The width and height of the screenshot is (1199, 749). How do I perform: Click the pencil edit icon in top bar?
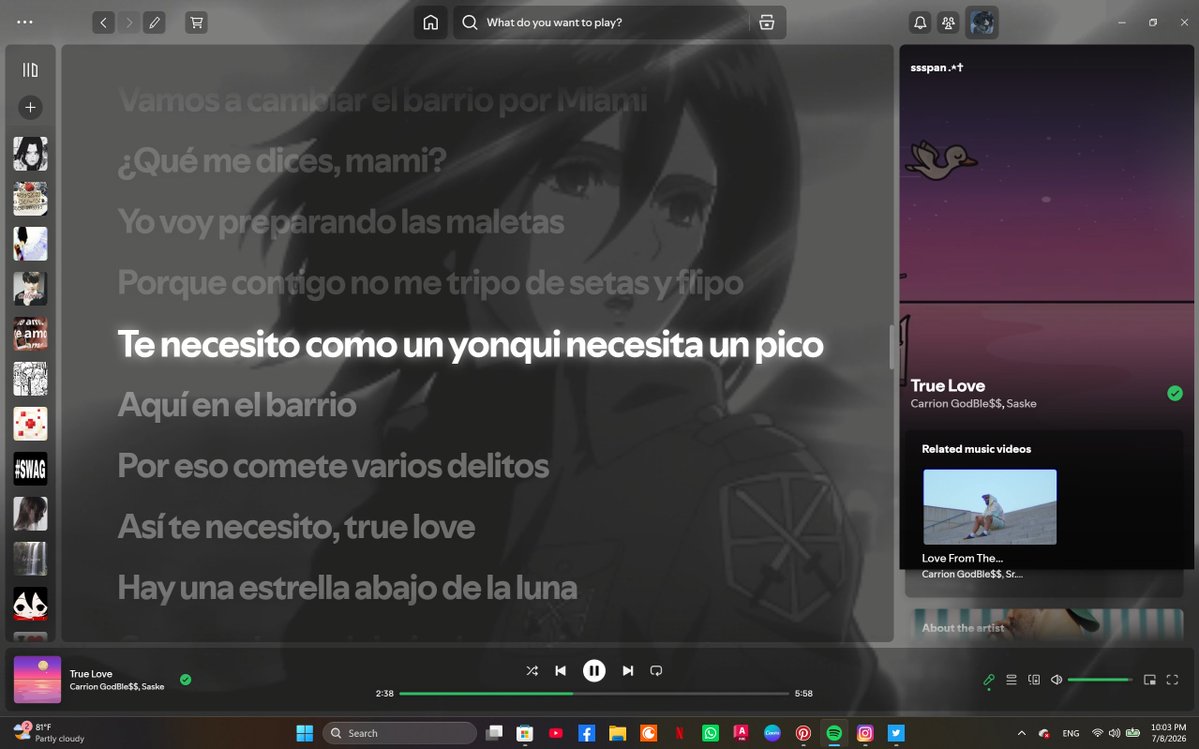point(154,22)
